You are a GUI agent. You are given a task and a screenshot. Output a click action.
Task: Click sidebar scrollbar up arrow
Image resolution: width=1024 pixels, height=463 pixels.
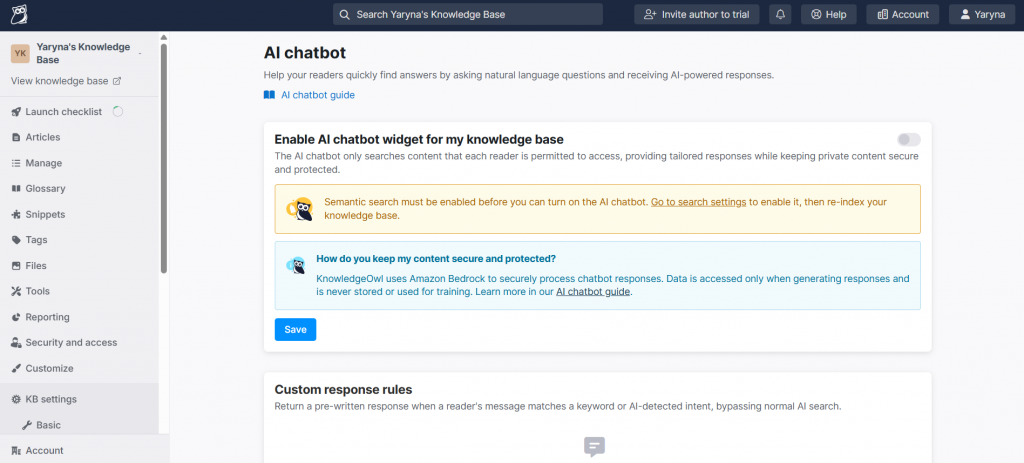click(164, 37)
